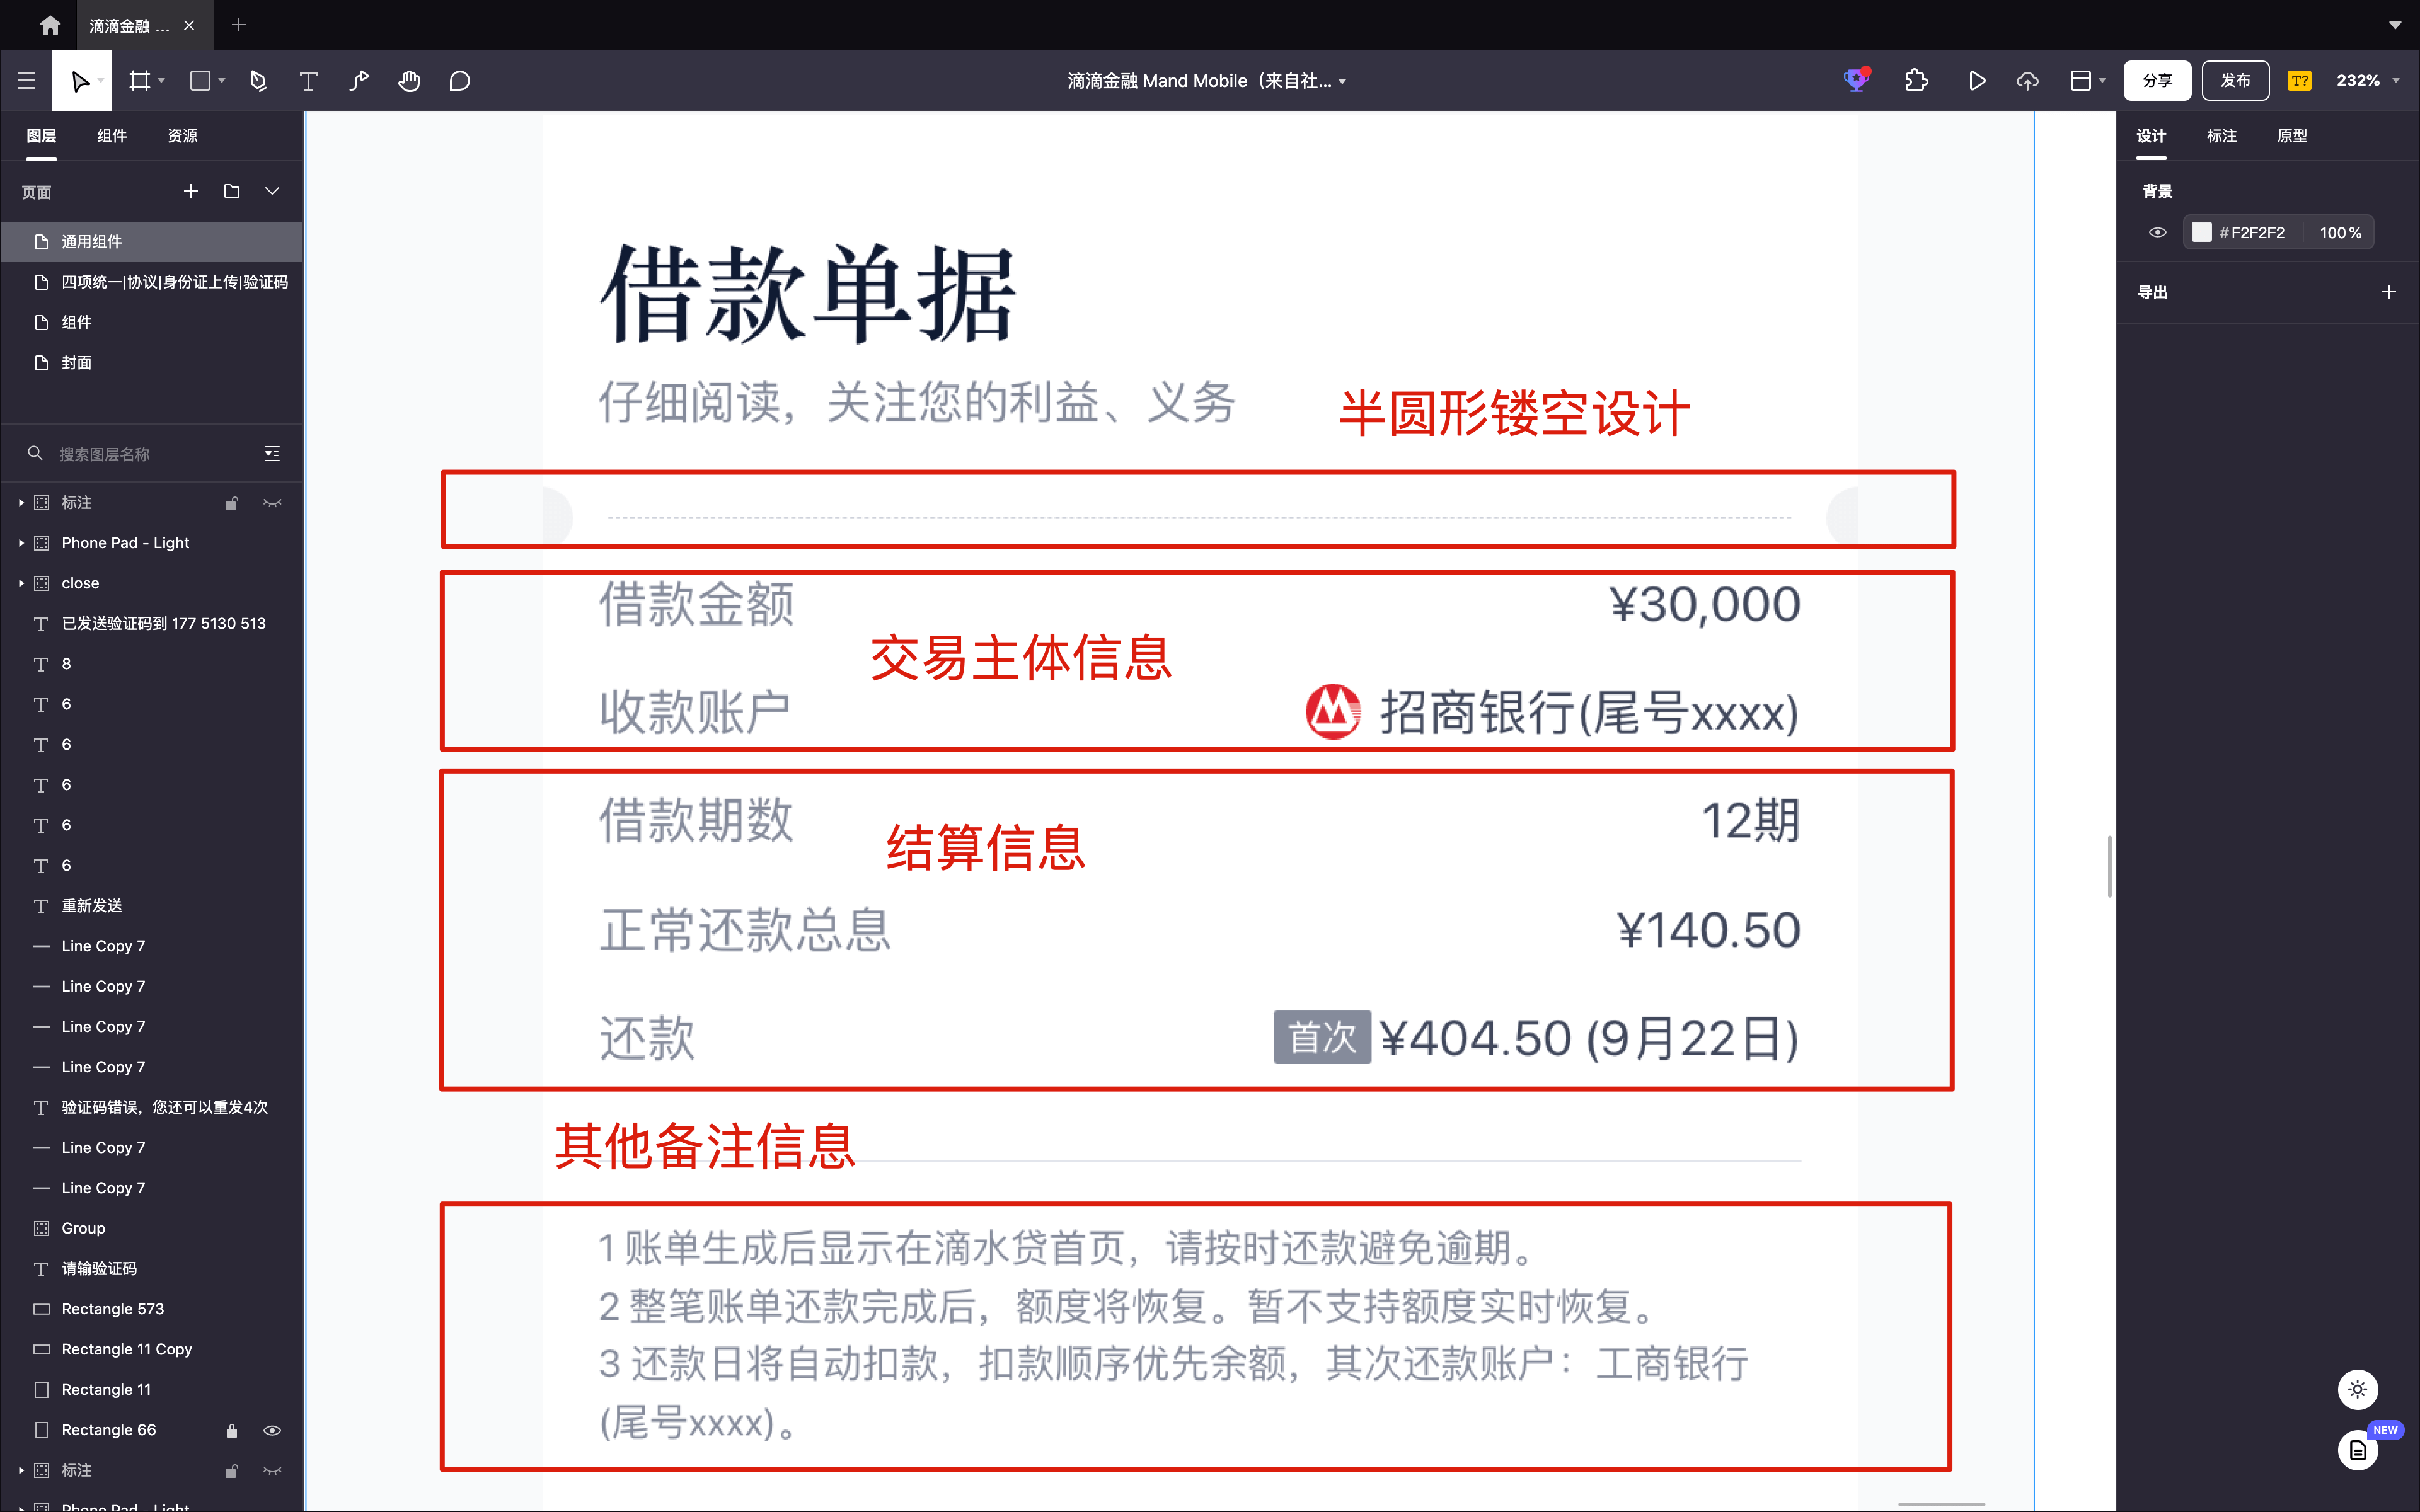Switch to the 设计 tab
This screenshot has height=1512, width=2420.
2151,136
